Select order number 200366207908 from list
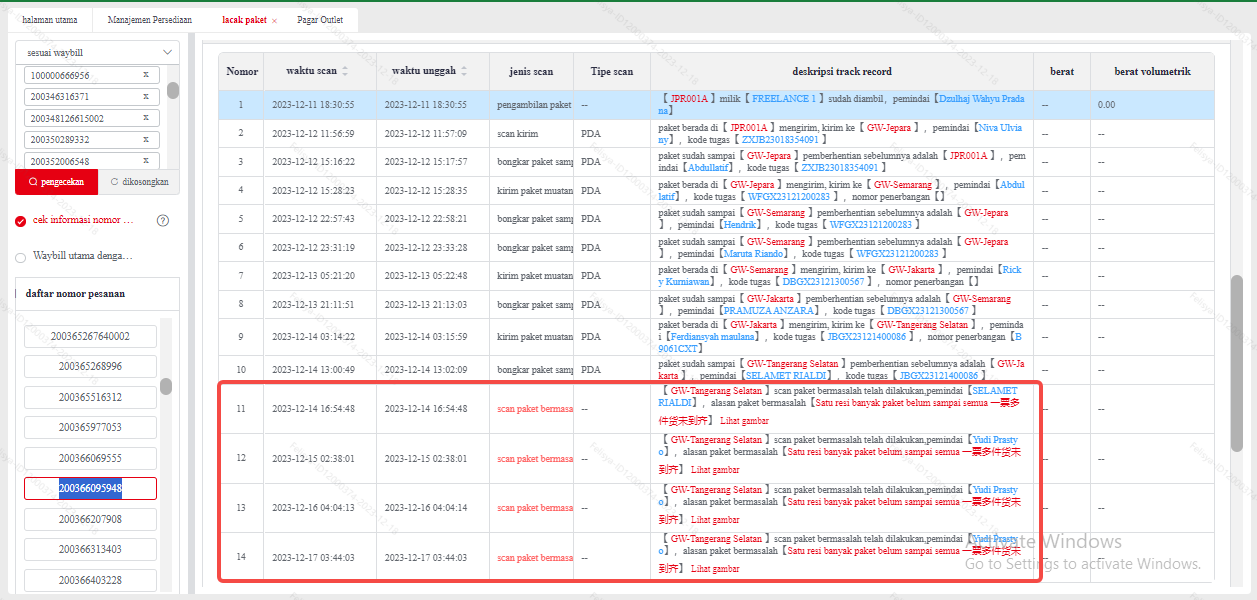Viewport: 1257px width, 600px height. point(90,519)
